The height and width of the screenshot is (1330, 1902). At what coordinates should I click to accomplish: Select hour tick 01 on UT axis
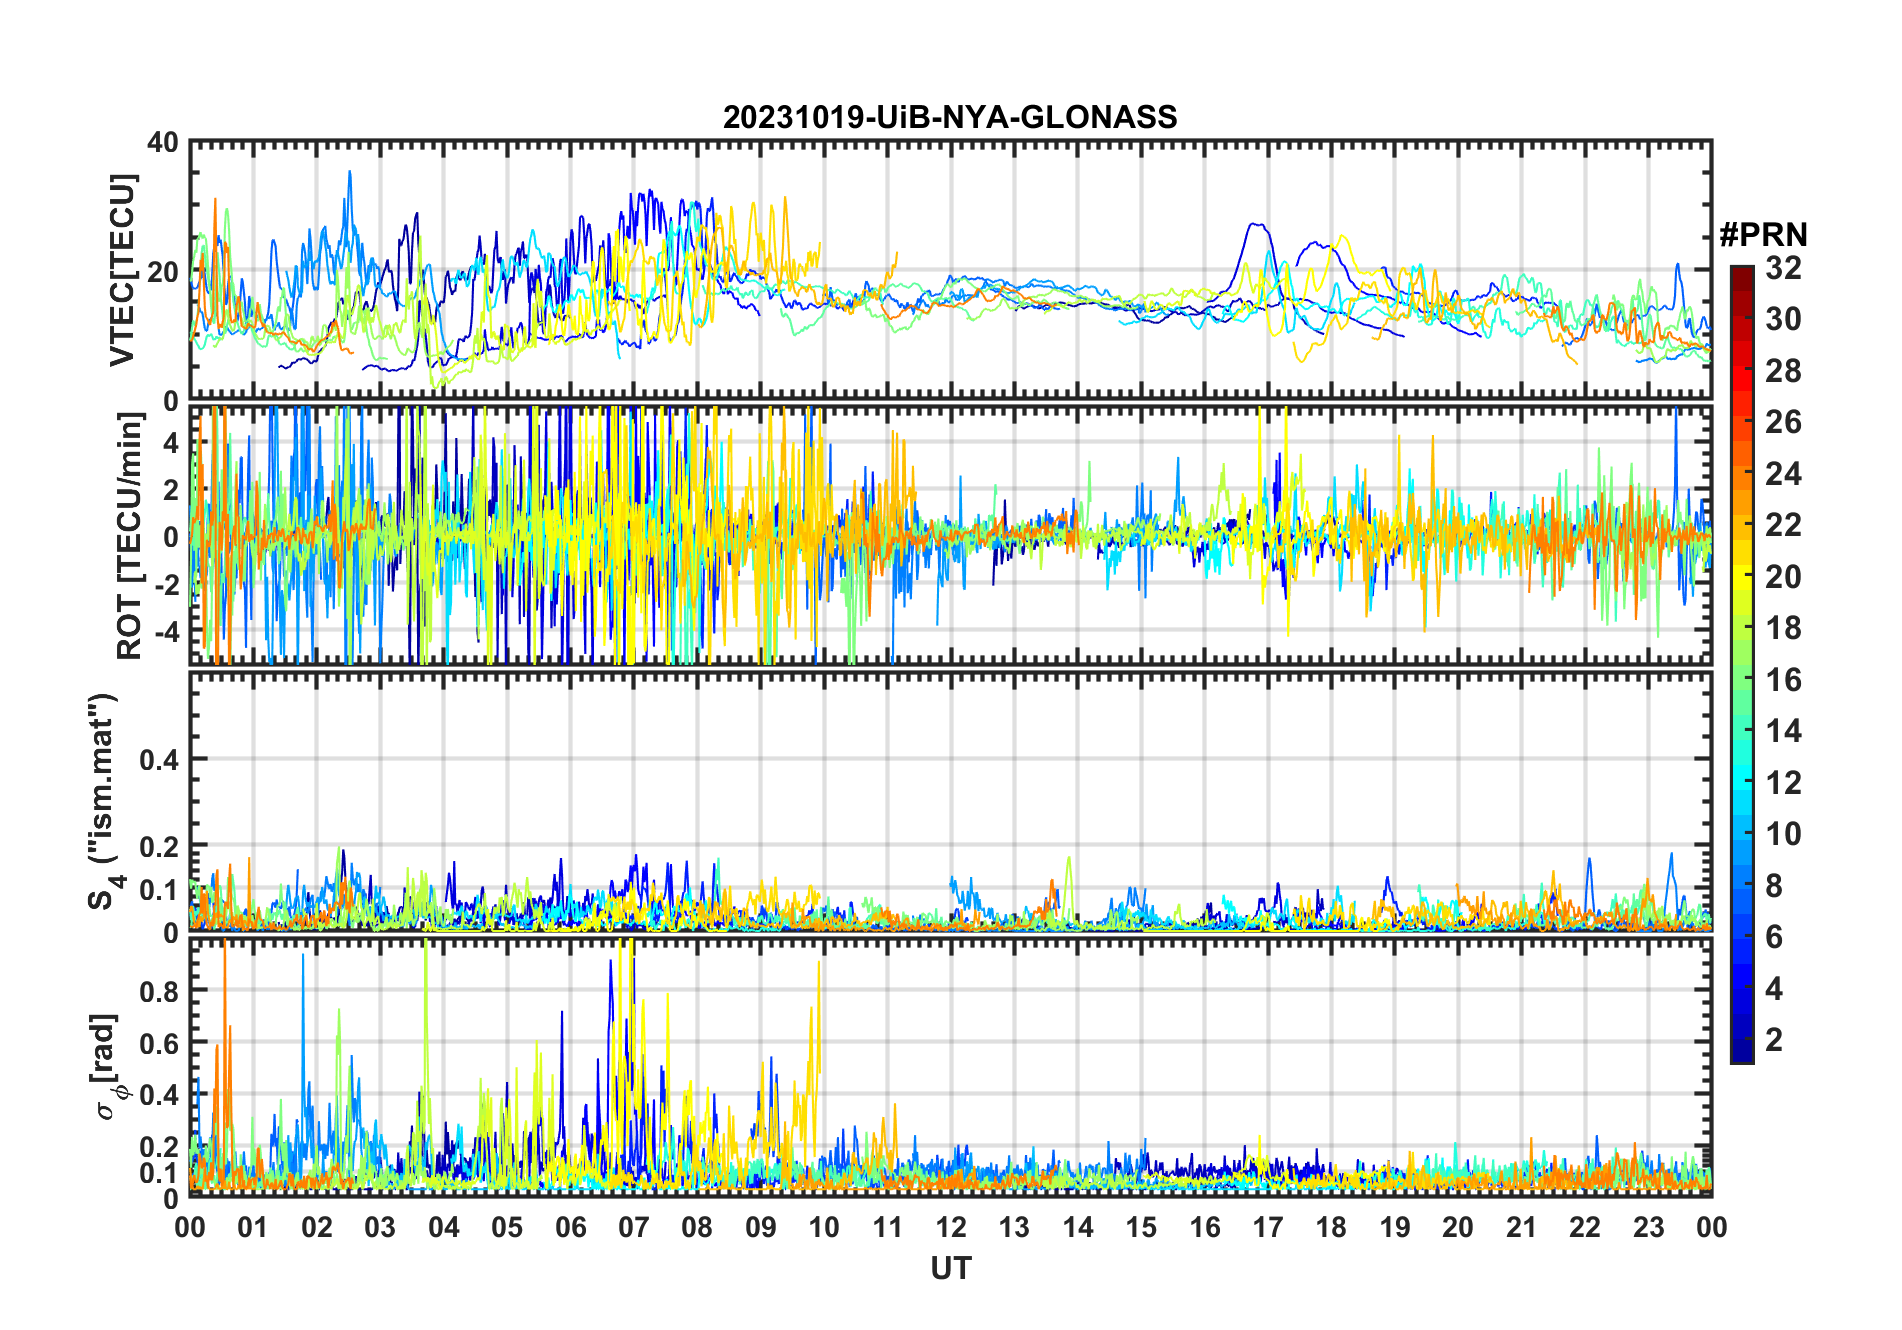[x=253, y=1227]
